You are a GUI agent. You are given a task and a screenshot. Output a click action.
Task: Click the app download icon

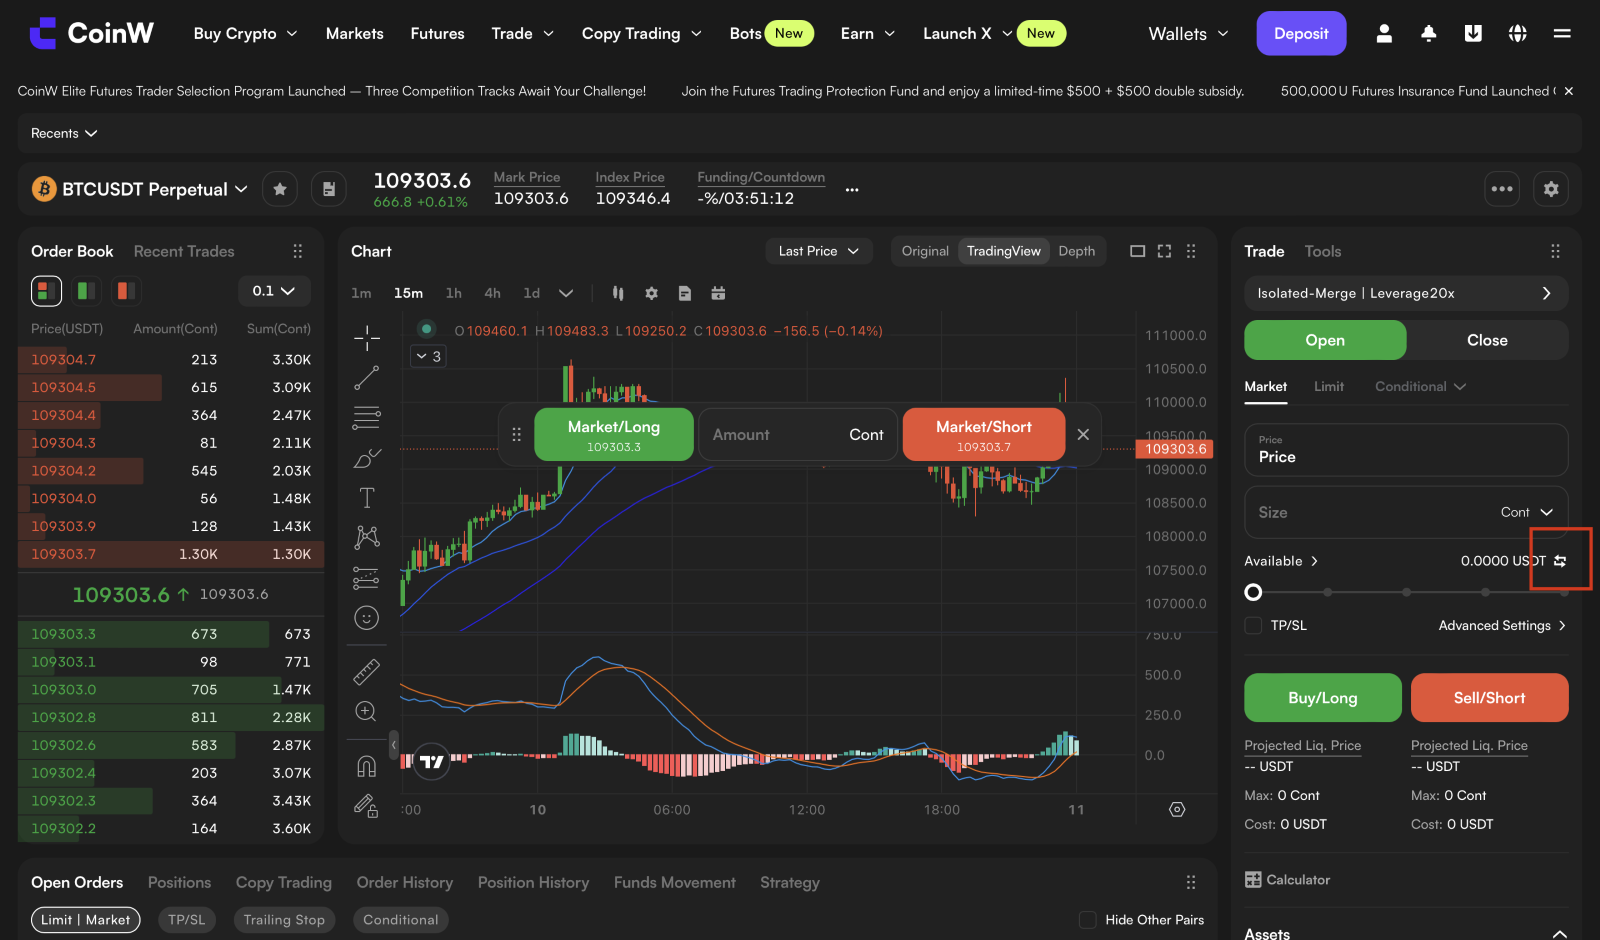[1473, 34]
